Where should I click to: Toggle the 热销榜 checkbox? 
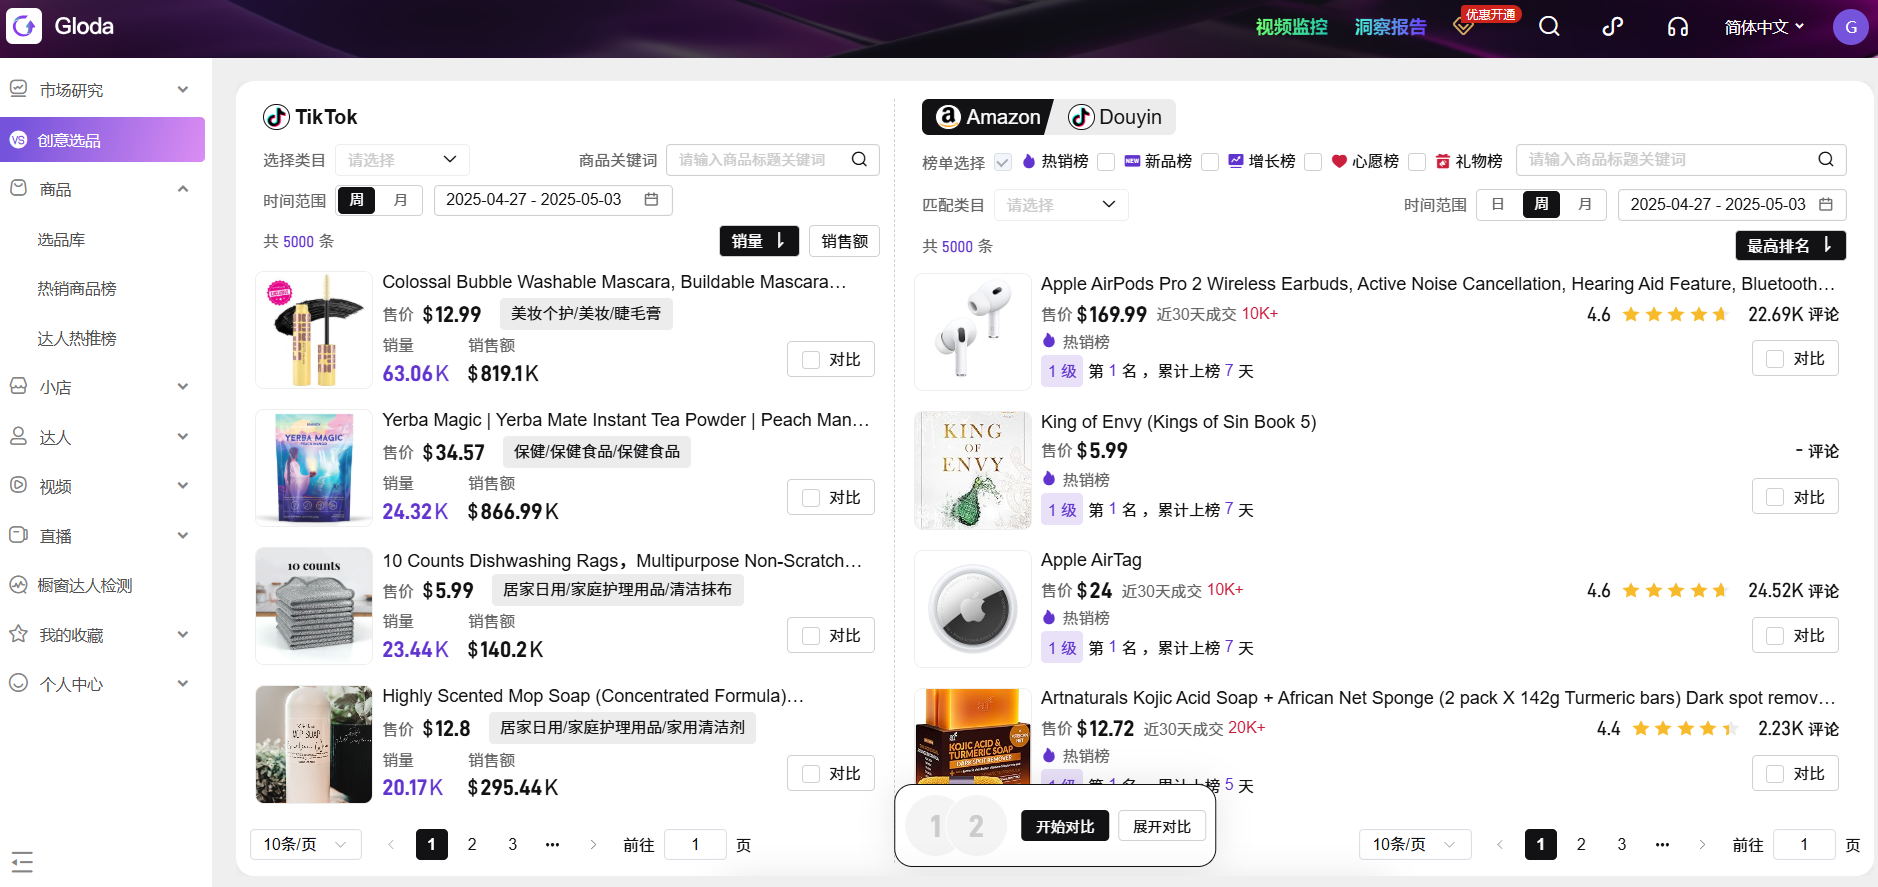point(1002,162)
